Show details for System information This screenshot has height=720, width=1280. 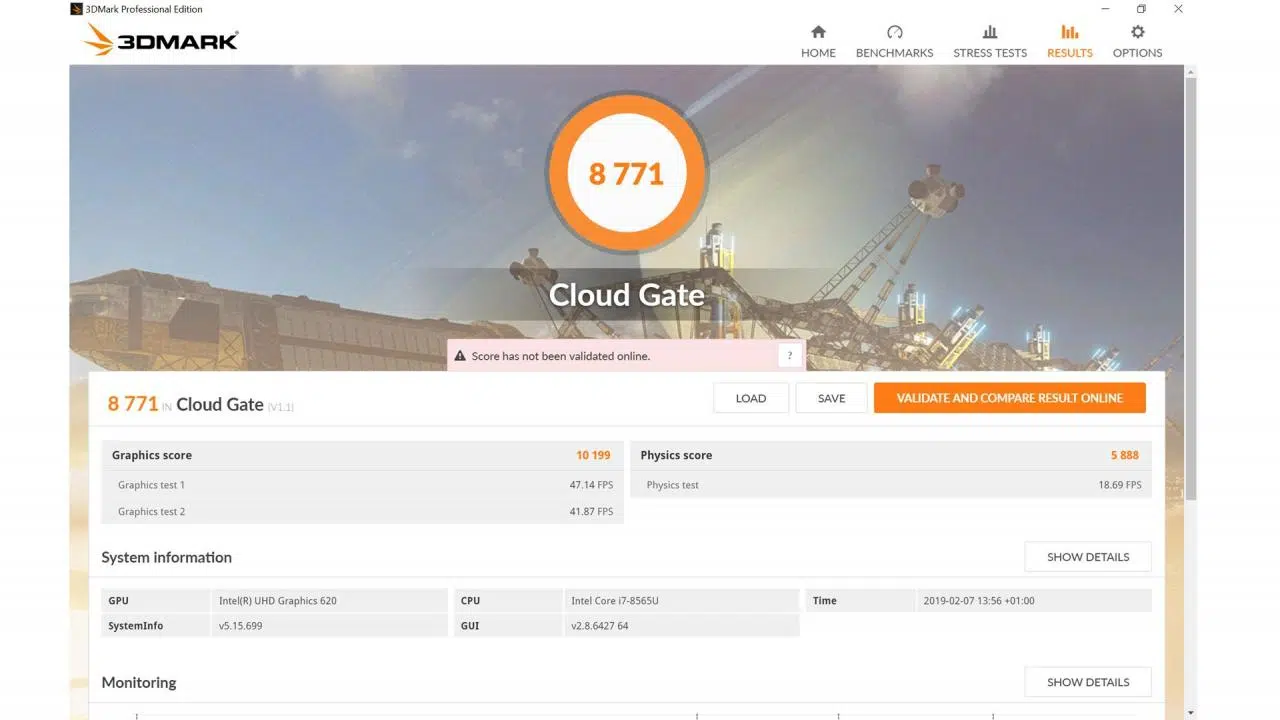click(1088, 557)
